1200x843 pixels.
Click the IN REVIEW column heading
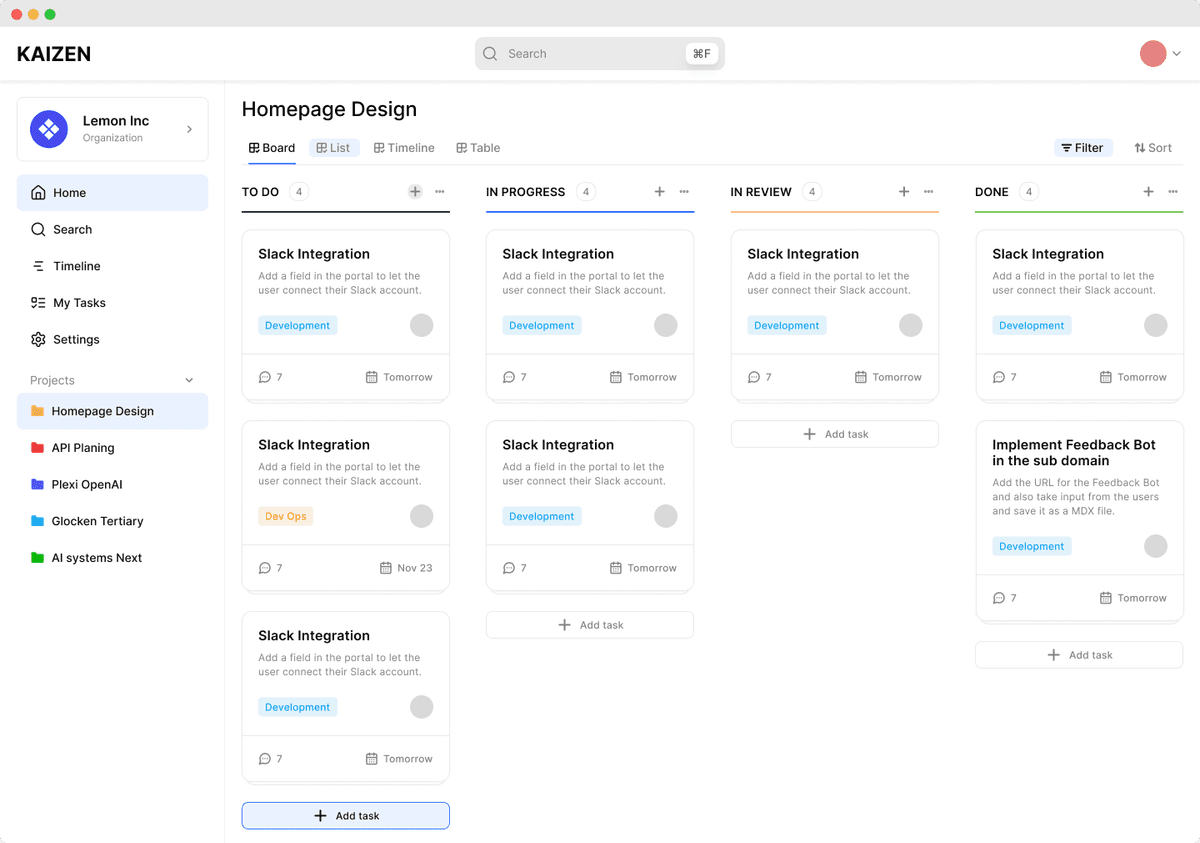tap(761, 192)
